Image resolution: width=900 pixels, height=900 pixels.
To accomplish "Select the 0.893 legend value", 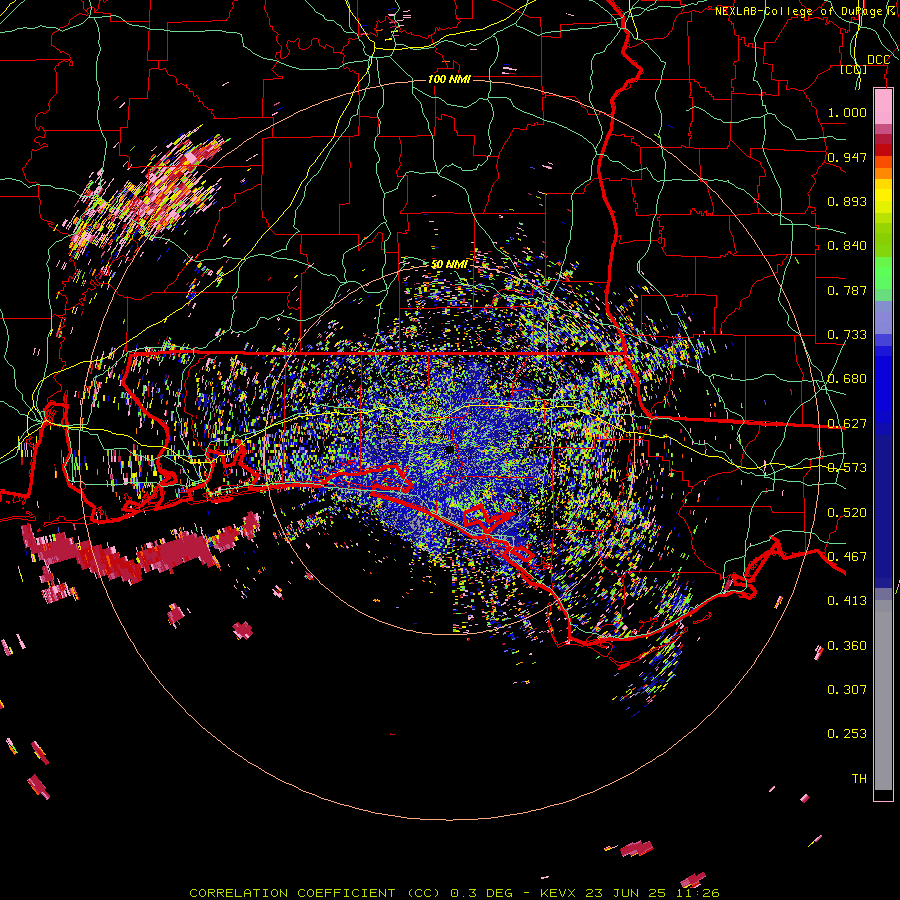I will (x=847, y=201).
